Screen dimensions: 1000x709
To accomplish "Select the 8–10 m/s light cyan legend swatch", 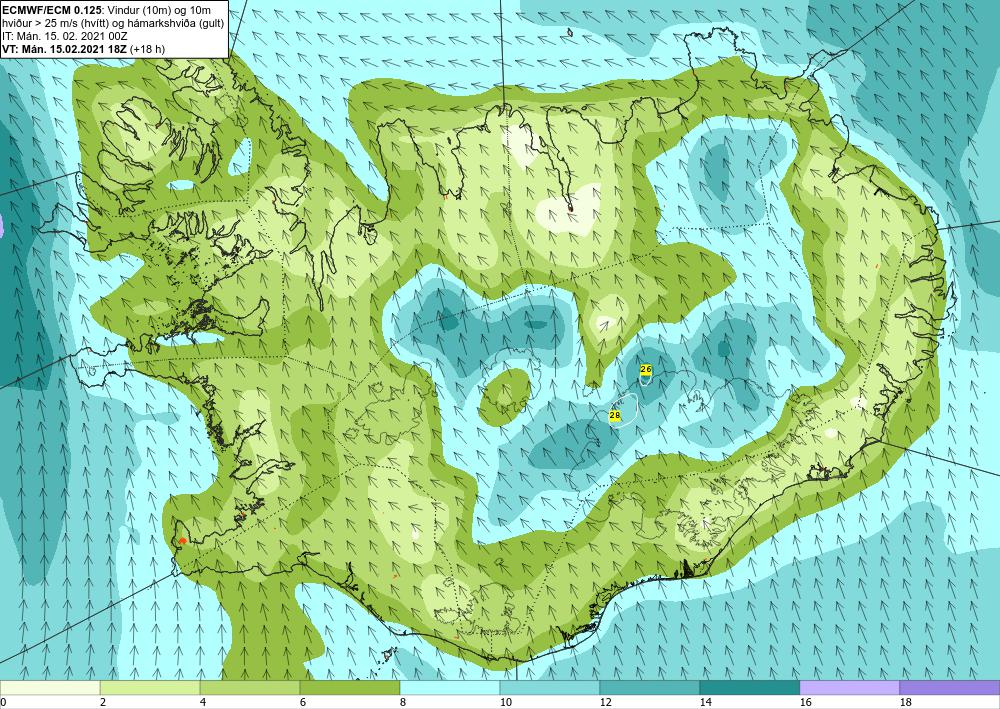I will pos(450,687).
